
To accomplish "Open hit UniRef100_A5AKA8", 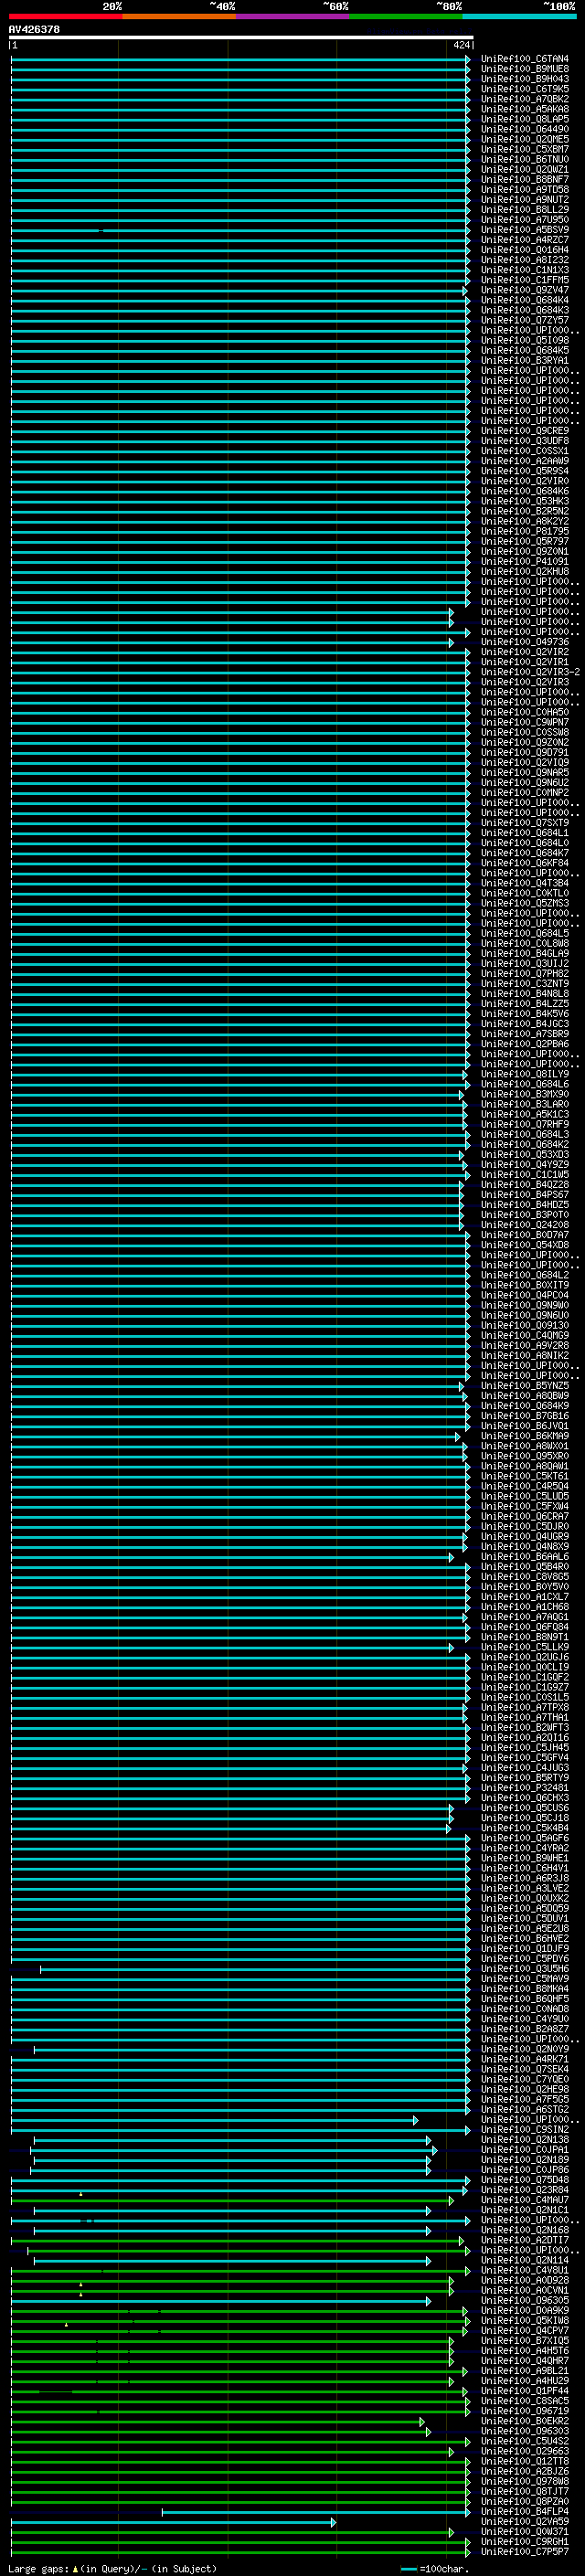I will click(x=524, y=109).
